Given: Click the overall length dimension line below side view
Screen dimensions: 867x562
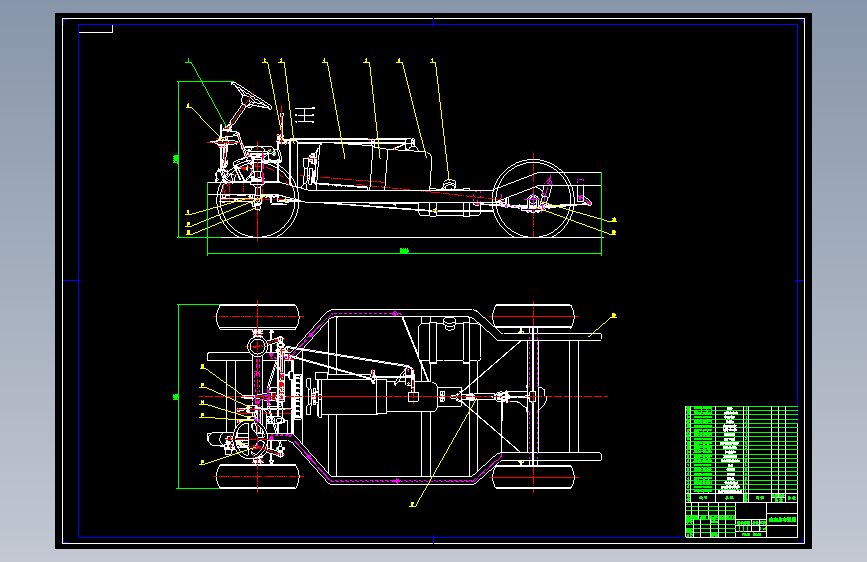Looking at the screenshot, I should [404, 254].
